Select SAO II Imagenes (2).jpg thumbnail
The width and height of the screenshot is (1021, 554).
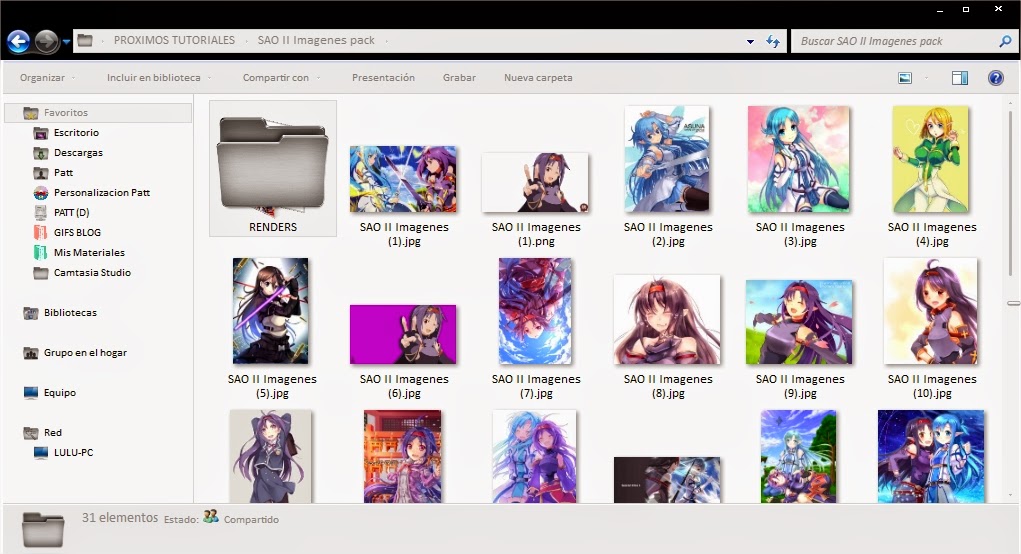[x=667, y=159]
